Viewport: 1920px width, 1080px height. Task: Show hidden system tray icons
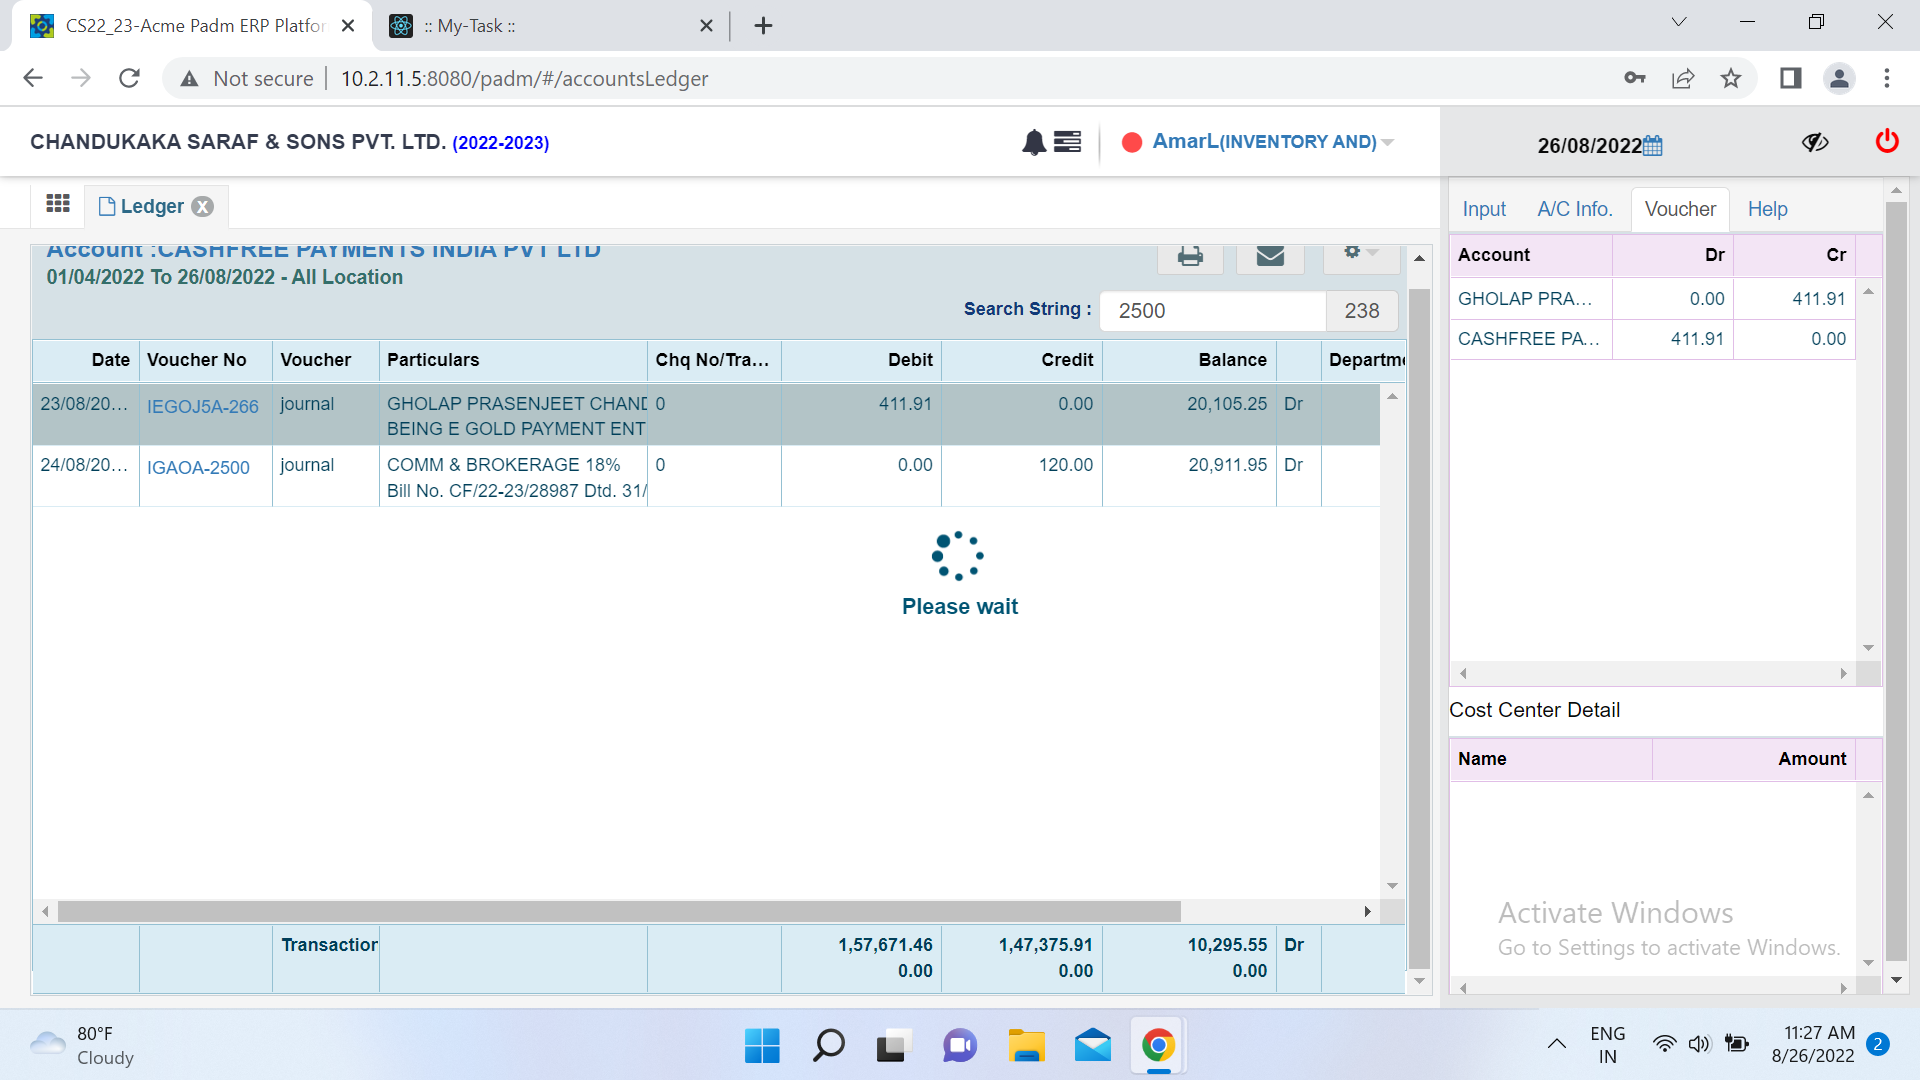click(x=1556, y=1045)
